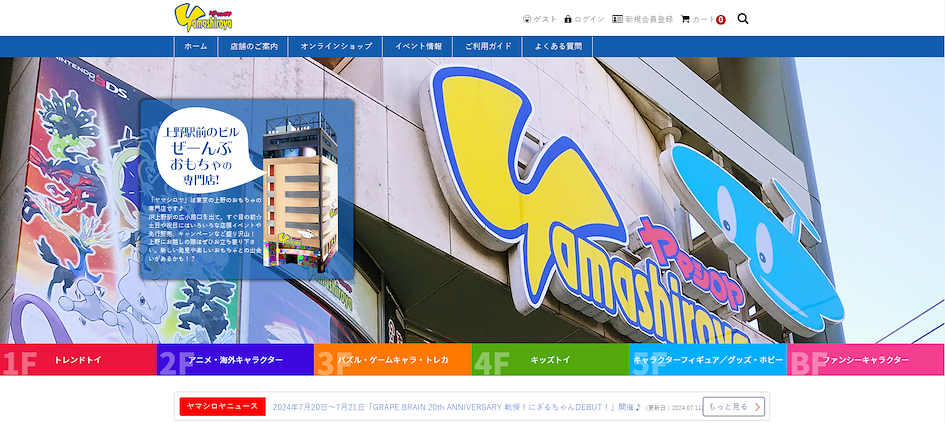Screen dimensions: 945x423
Task: Click the red ヤマシロヤニュース label
Action: (x=222, y=407)
